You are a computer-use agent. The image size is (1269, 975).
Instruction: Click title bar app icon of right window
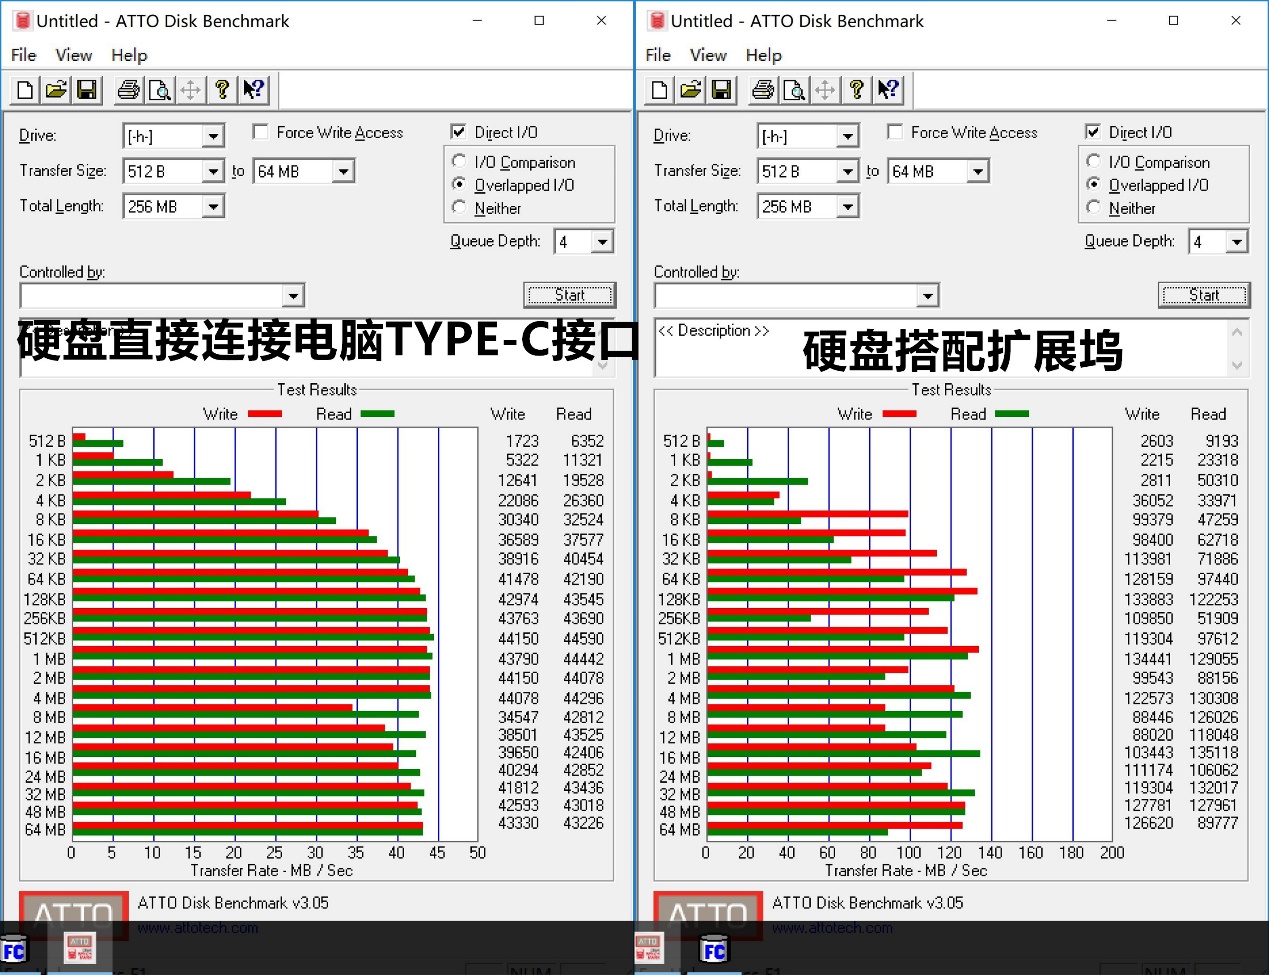[x=657, y=21]
